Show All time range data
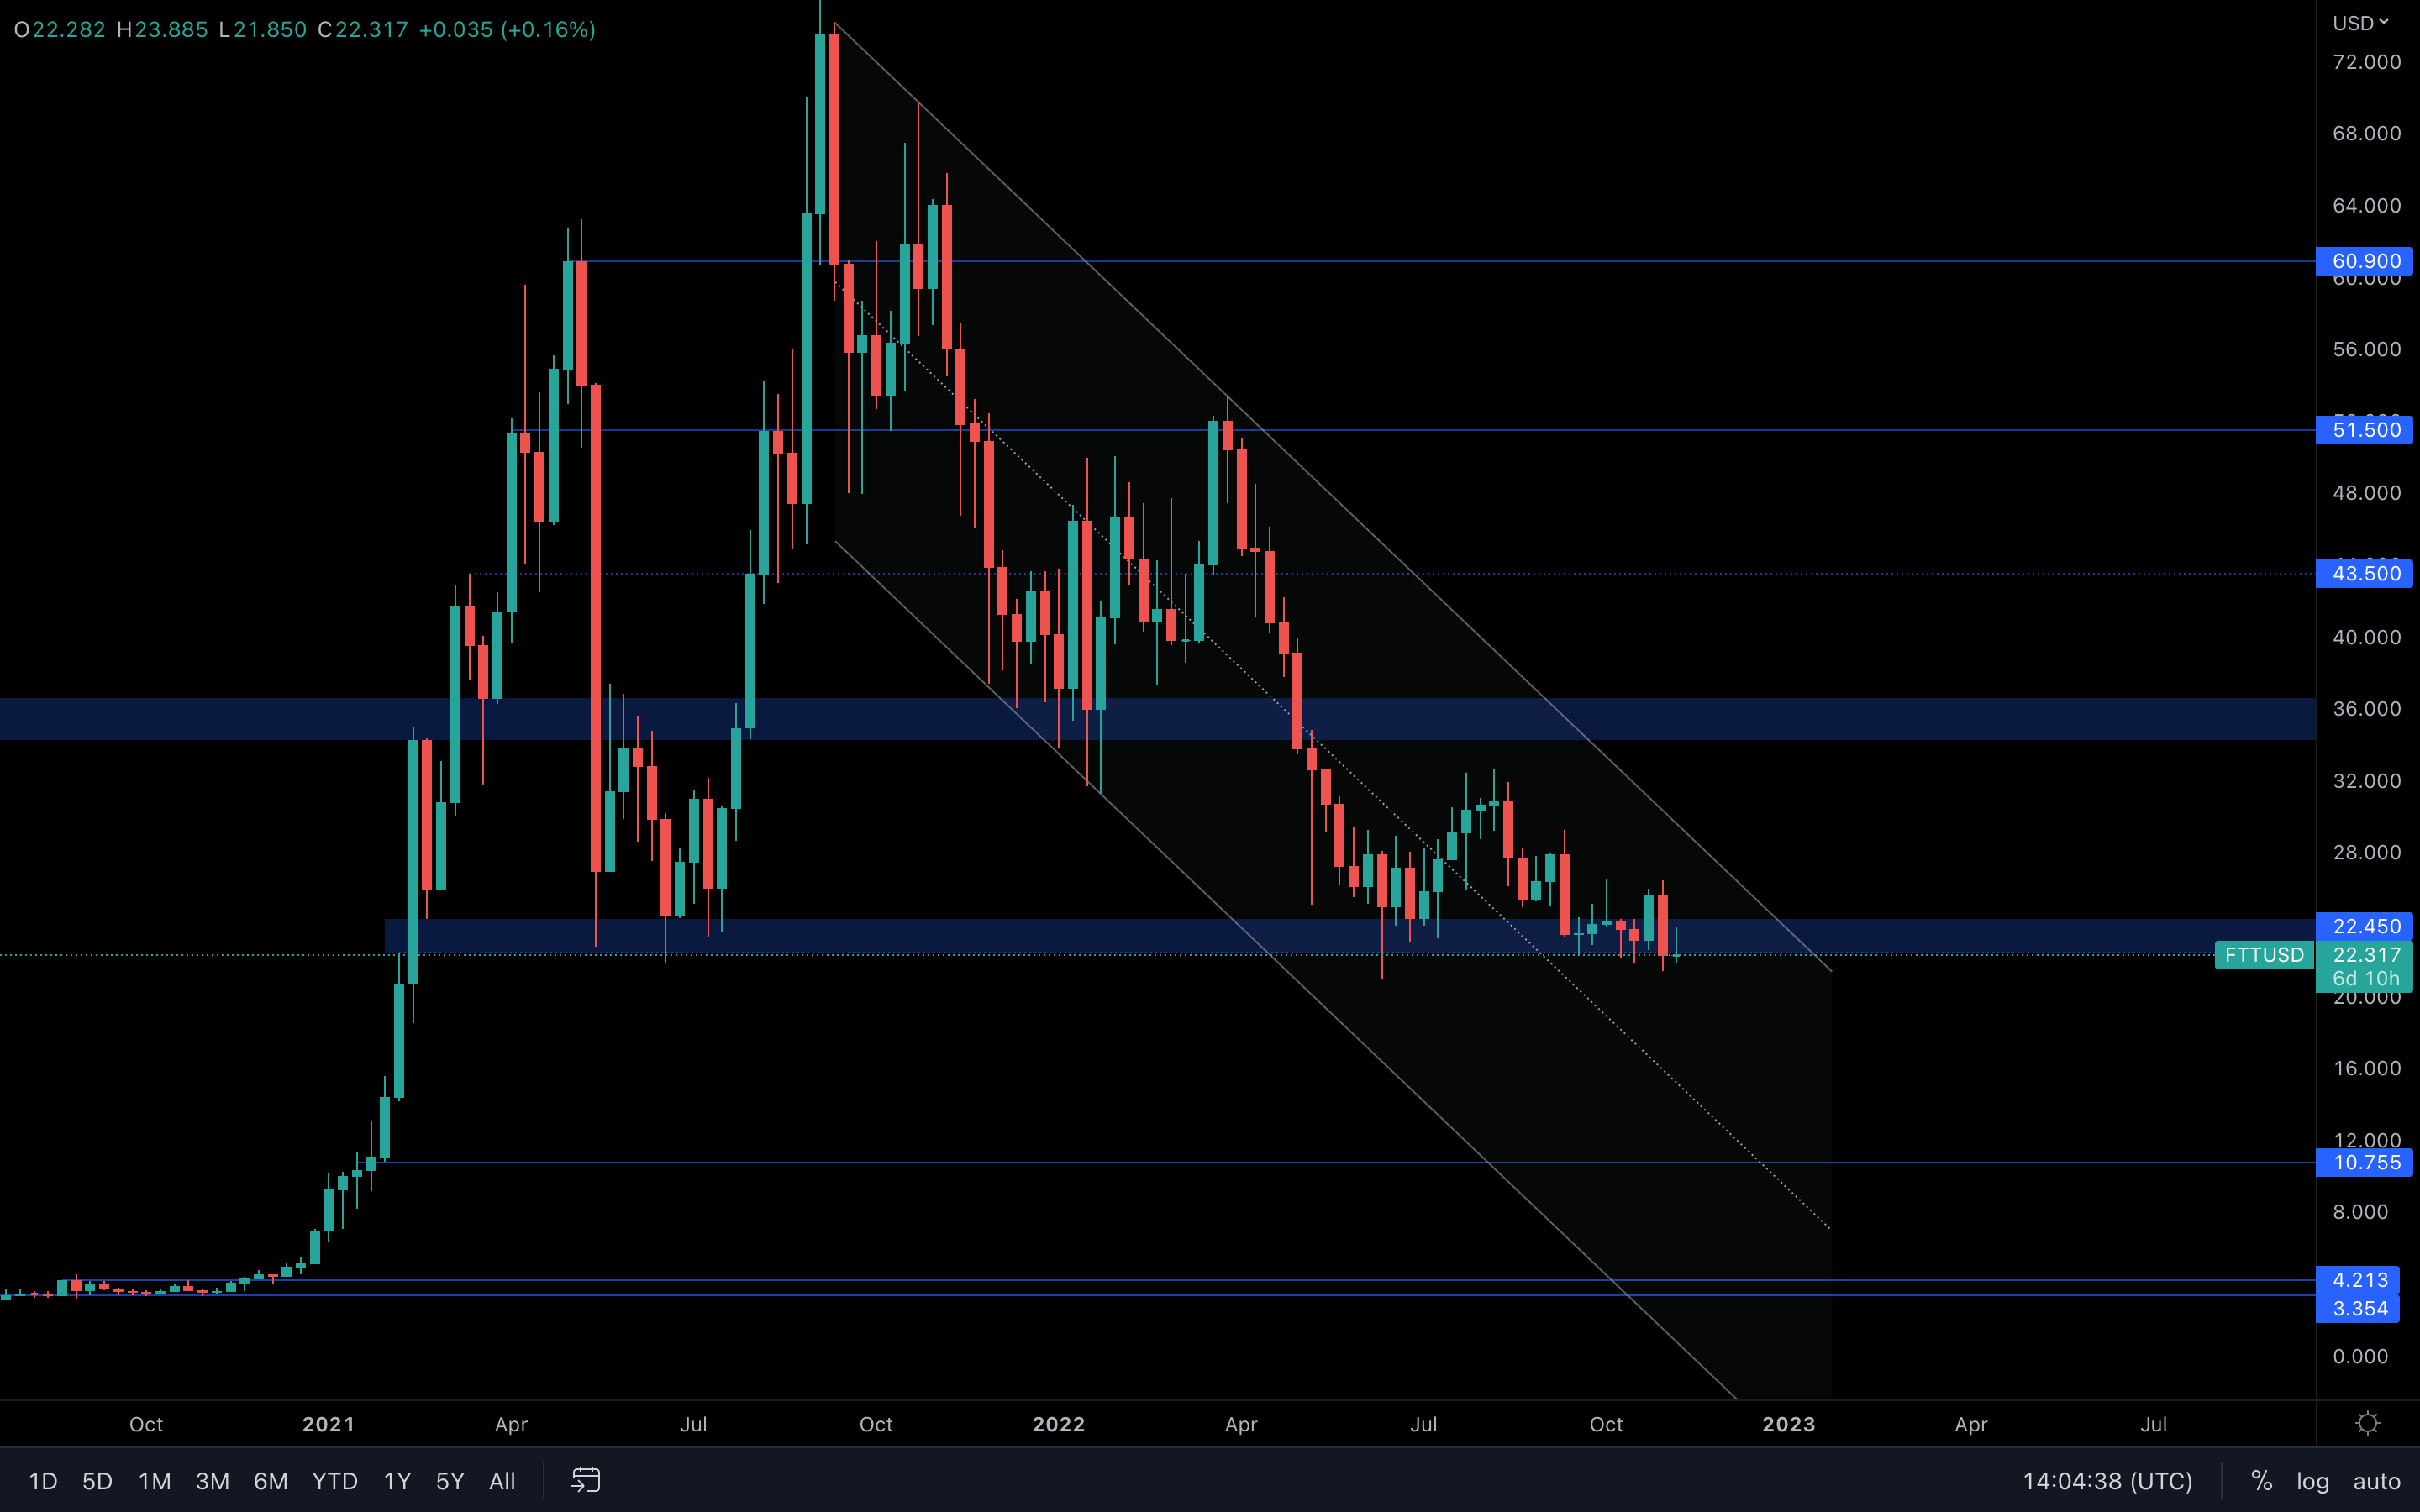The image size is (2420, 1512). 502,1481
